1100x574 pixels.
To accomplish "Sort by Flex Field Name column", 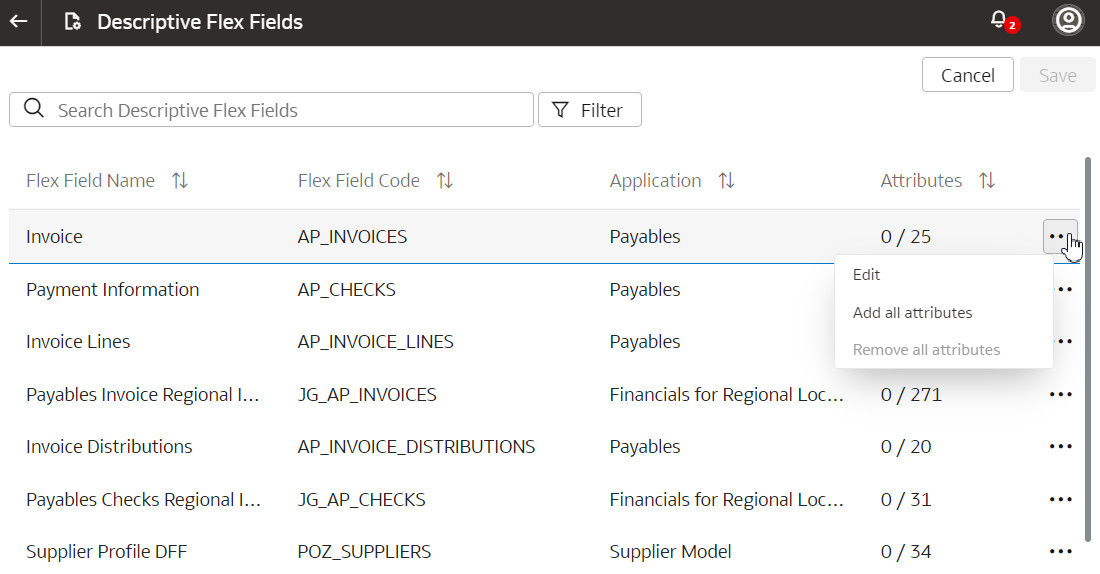I will point(180,181).
